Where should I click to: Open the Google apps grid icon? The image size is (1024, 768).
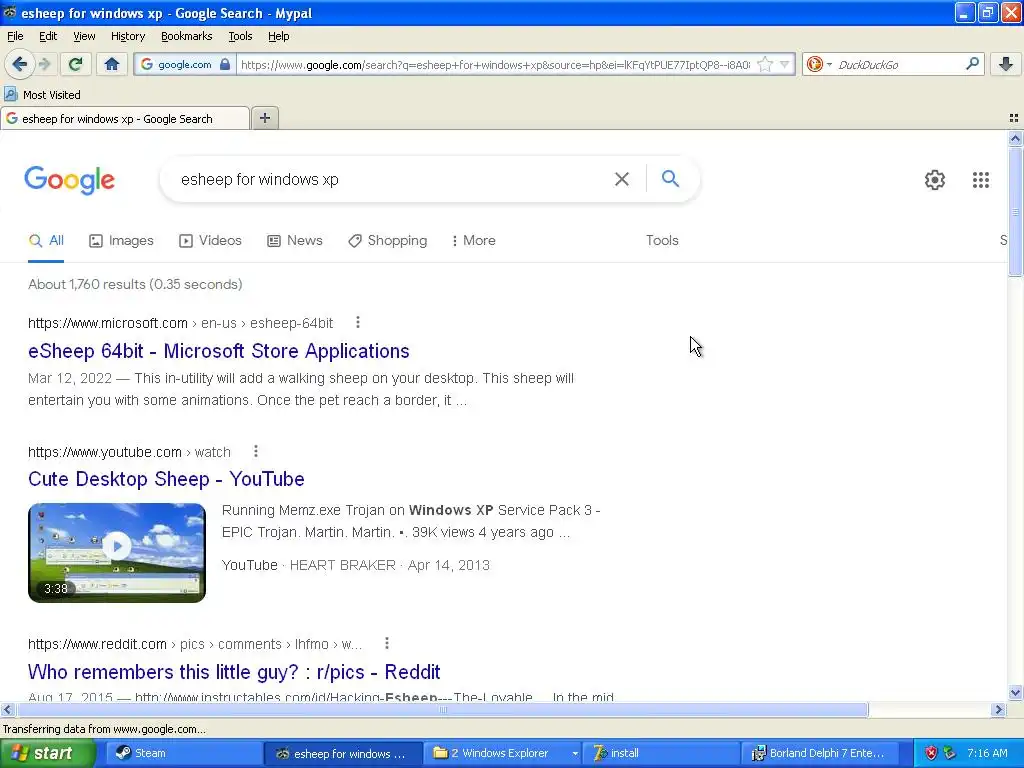click(980, 180)
